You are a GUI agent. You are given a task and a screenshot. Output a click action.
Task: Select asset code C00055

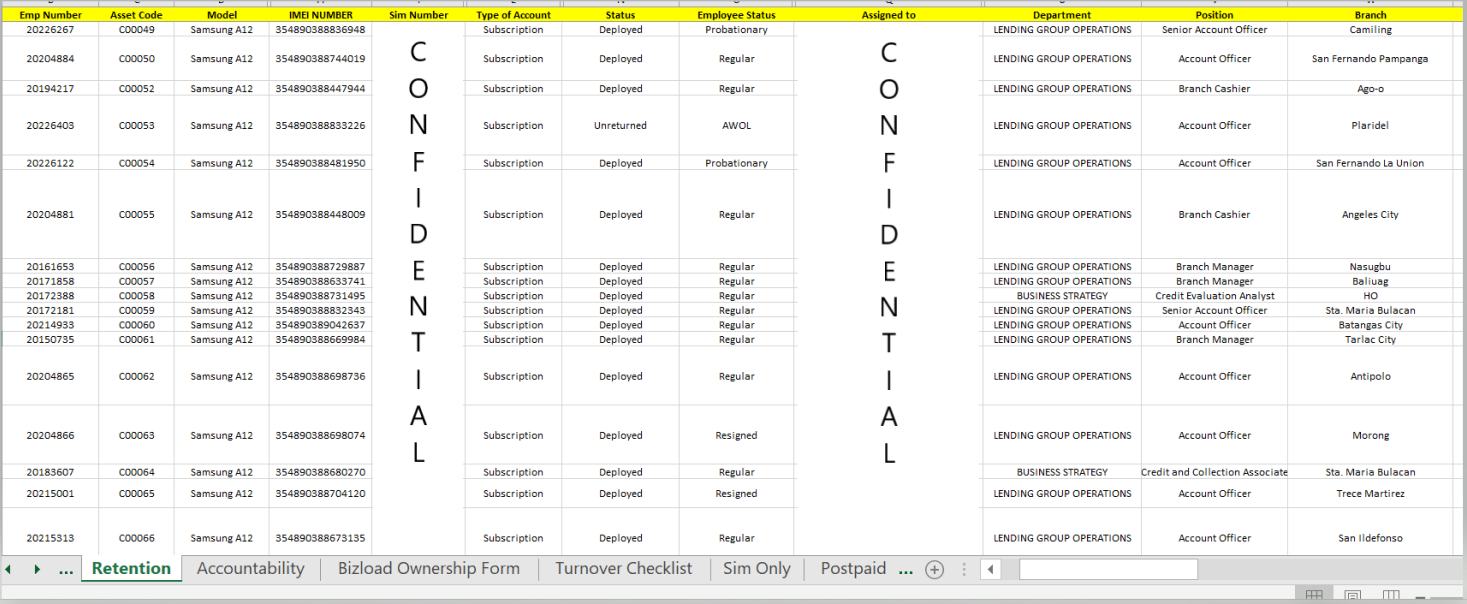[x=136, y=215]
